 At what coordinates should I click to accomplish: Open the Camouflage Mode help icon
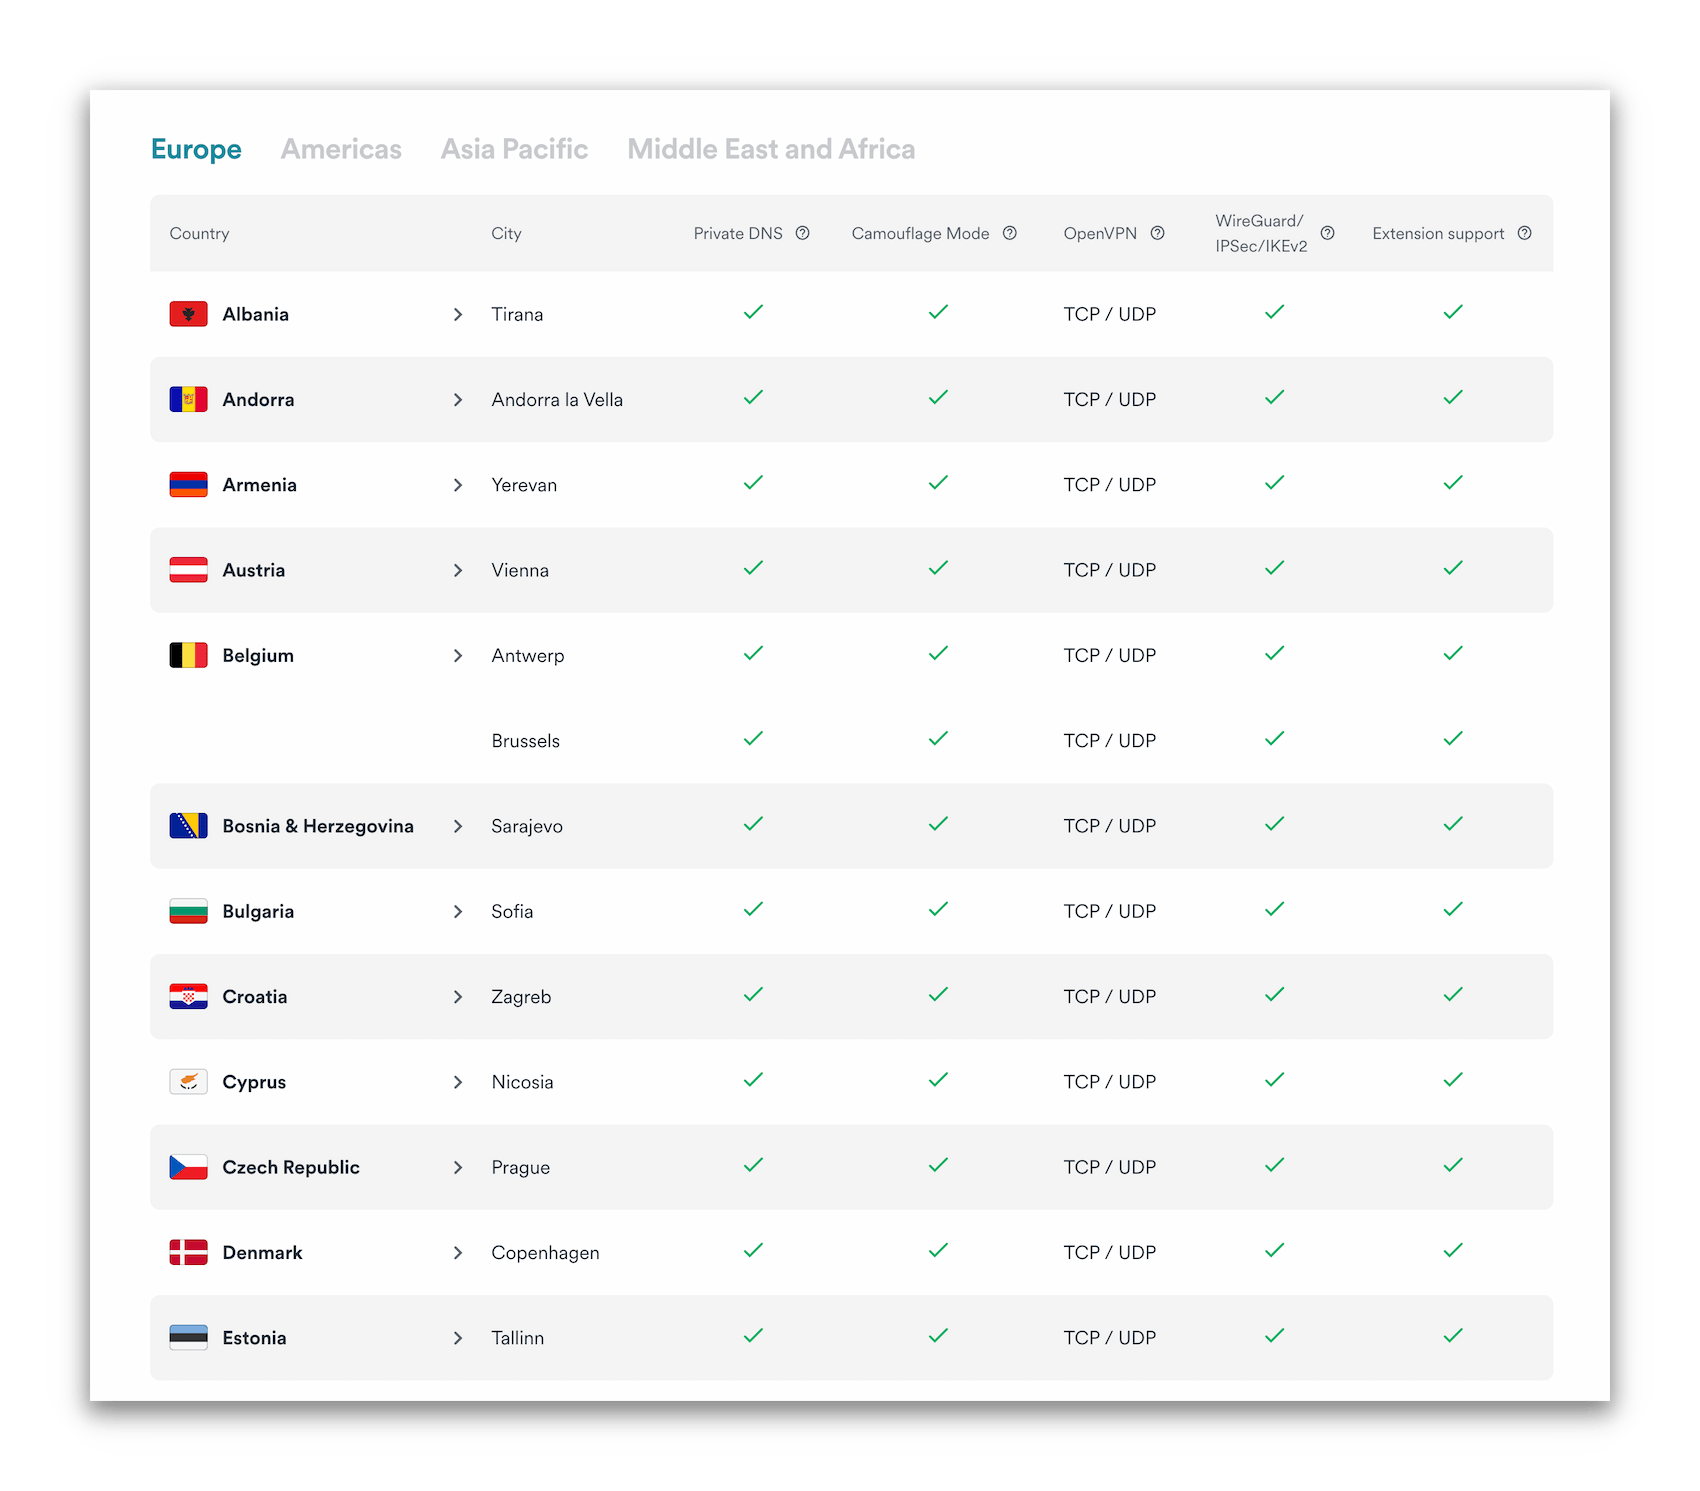pos(1010,233)
